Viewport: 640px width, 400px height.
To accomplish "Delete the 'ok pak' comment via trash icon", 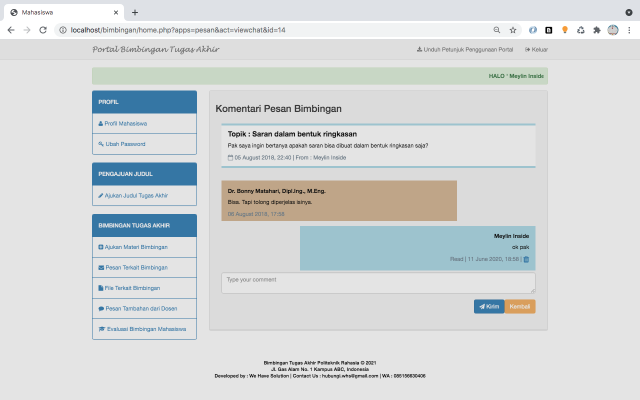I will pos(527,259).
